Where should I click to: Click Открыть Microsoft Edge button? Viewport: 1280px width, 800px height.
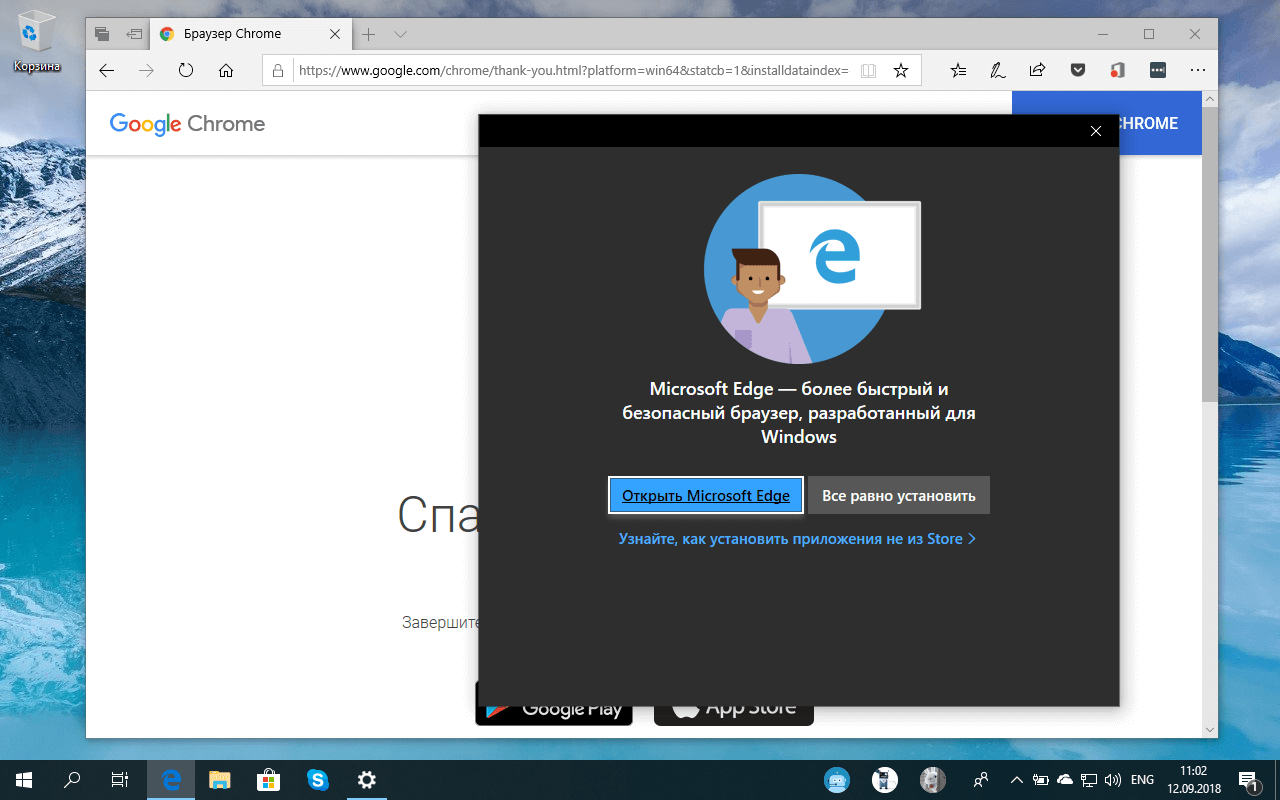(x=706, y=495)
